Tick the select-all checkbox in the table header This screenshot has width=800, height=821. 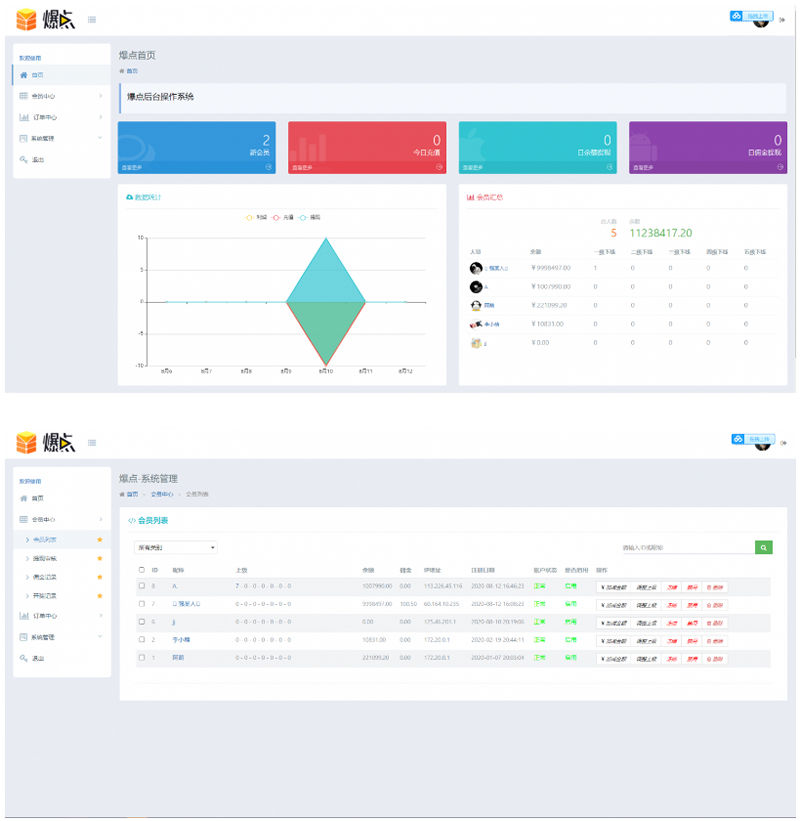(142, 570)
